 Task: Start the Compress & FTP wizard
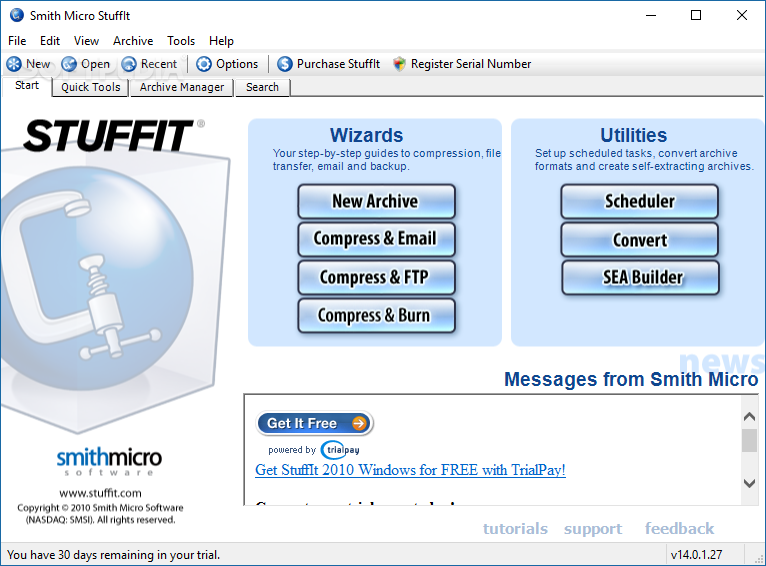[x=376, y=277]
